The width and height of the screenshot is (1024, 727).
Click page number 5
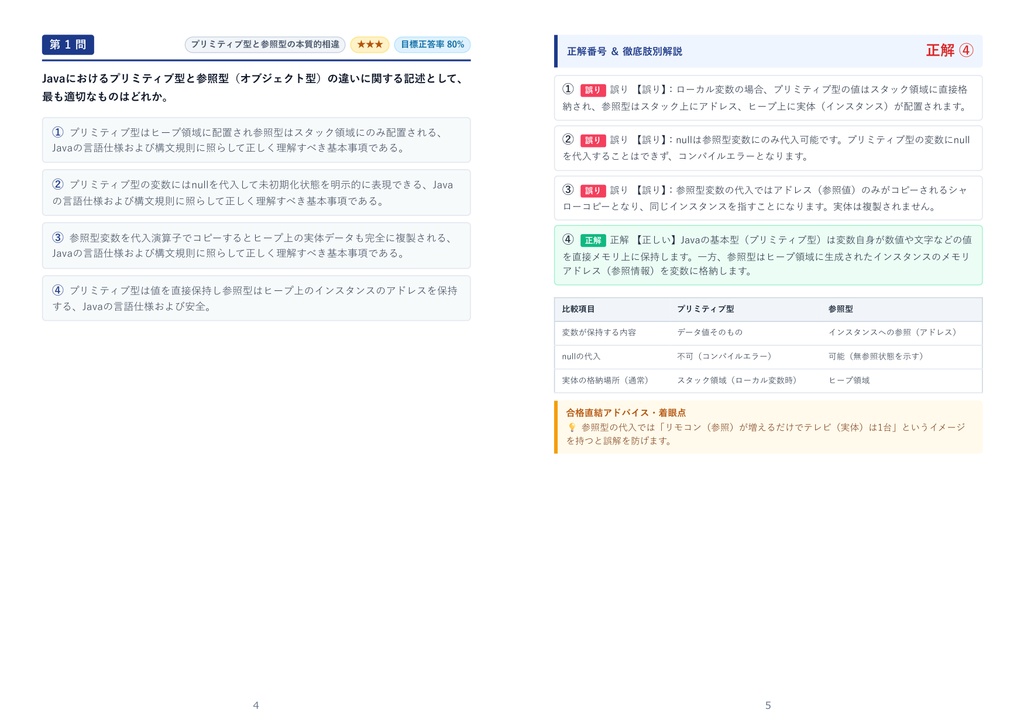[768, 705]
